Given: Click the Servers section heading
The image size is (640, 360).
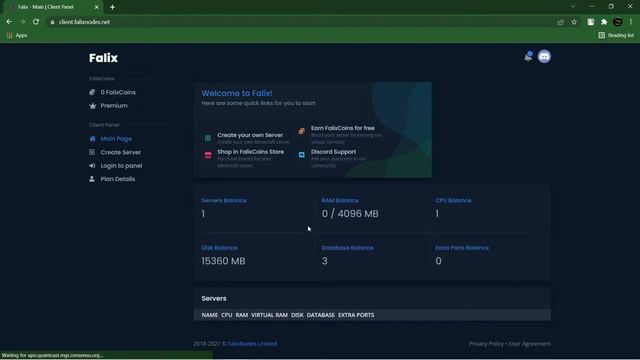Looking at the screenshot, I should coord(214,298).
